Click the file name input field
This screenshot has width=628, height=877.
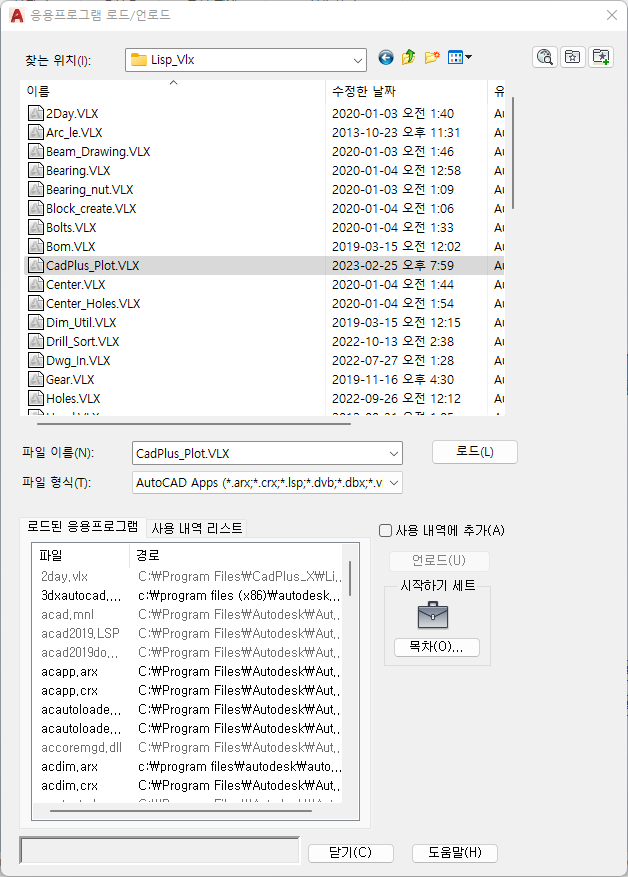259,453
